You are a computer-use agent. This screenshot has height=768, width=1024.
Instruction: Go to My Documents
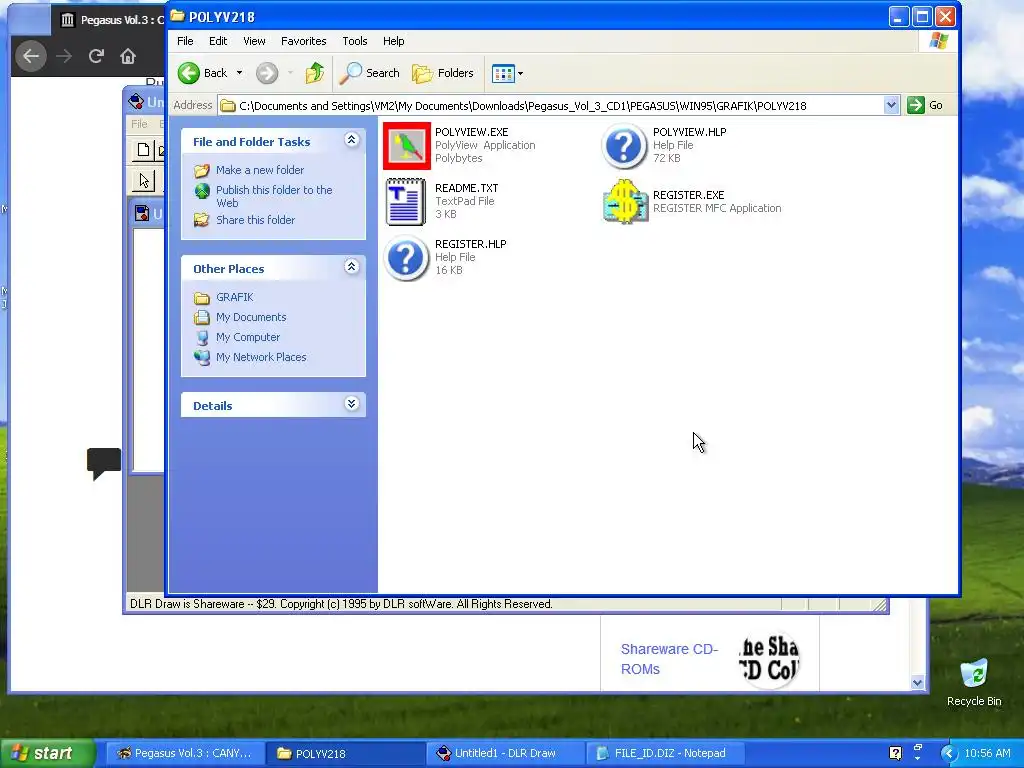[251, 317]
